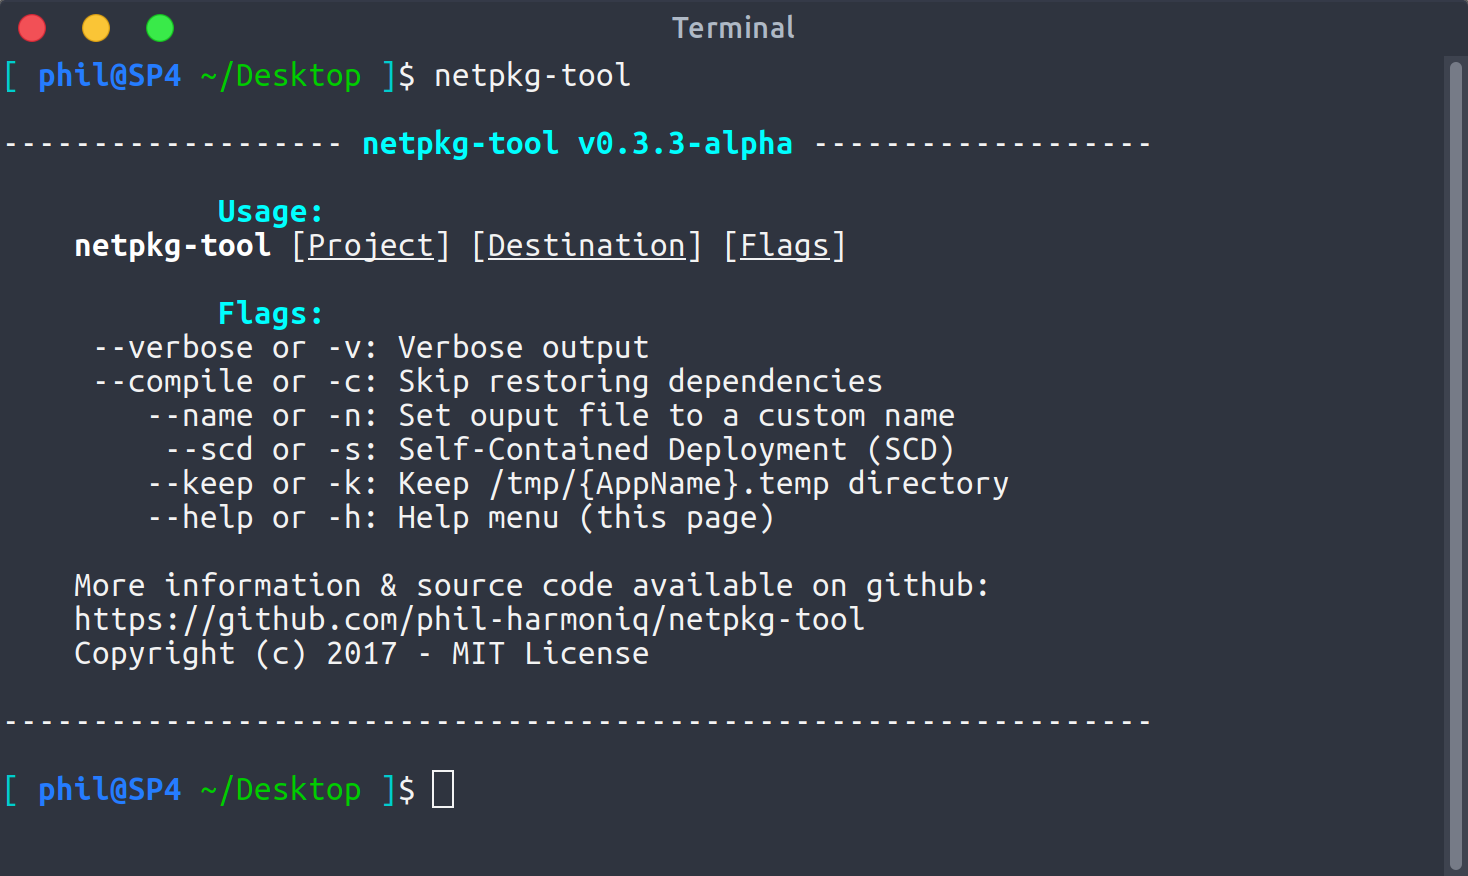The height and width of the screenshot is (876, 1468).
Task: Click 'More information & source code' line
Action: coord(532,586)
